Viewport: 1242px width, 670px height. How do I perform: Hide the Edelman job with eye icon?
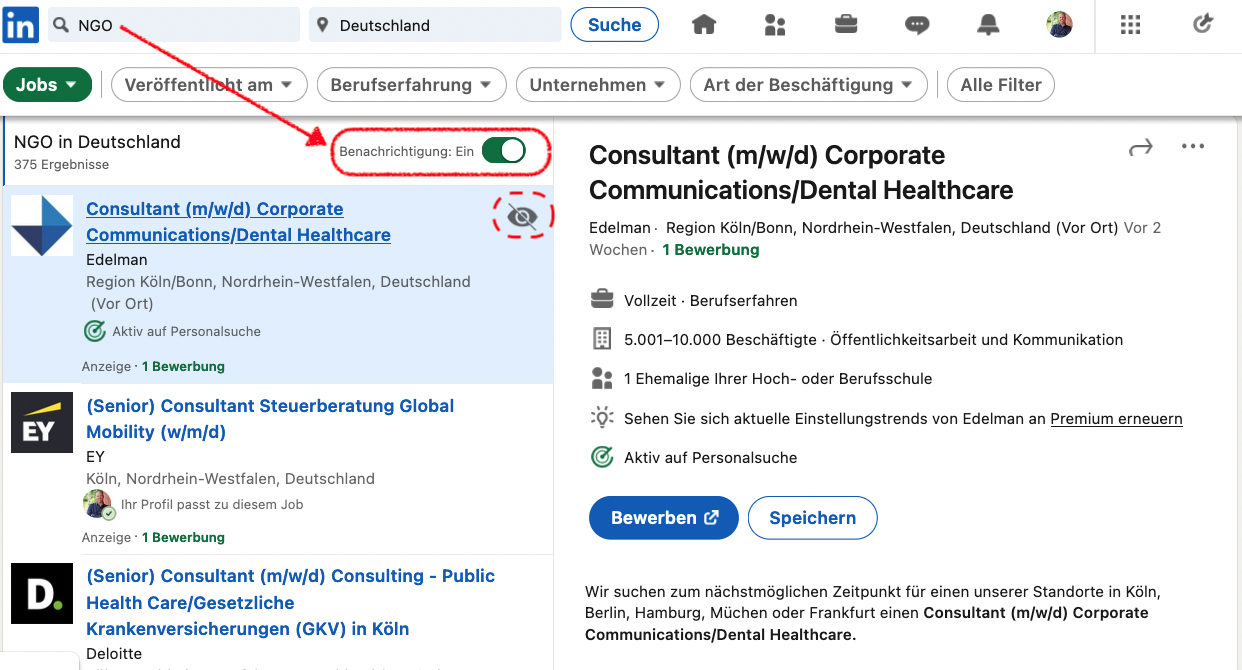click(x=522, y=216)
